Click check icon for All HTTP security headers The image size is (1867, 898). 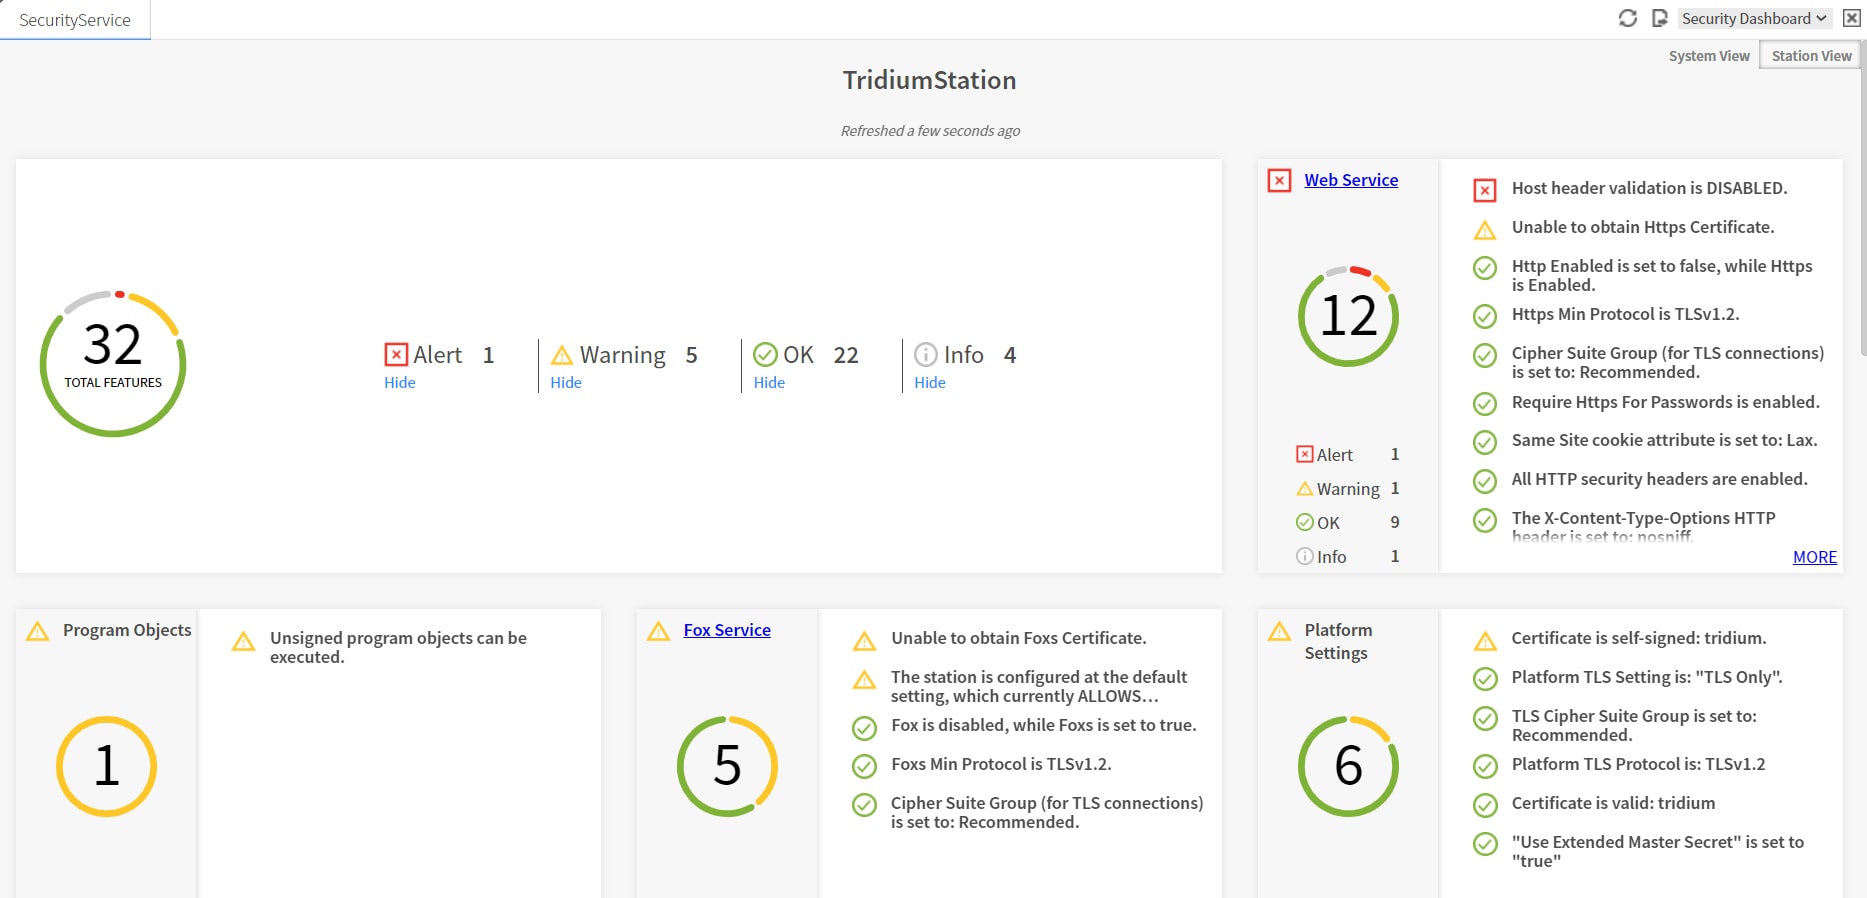tap(1485, 481)
